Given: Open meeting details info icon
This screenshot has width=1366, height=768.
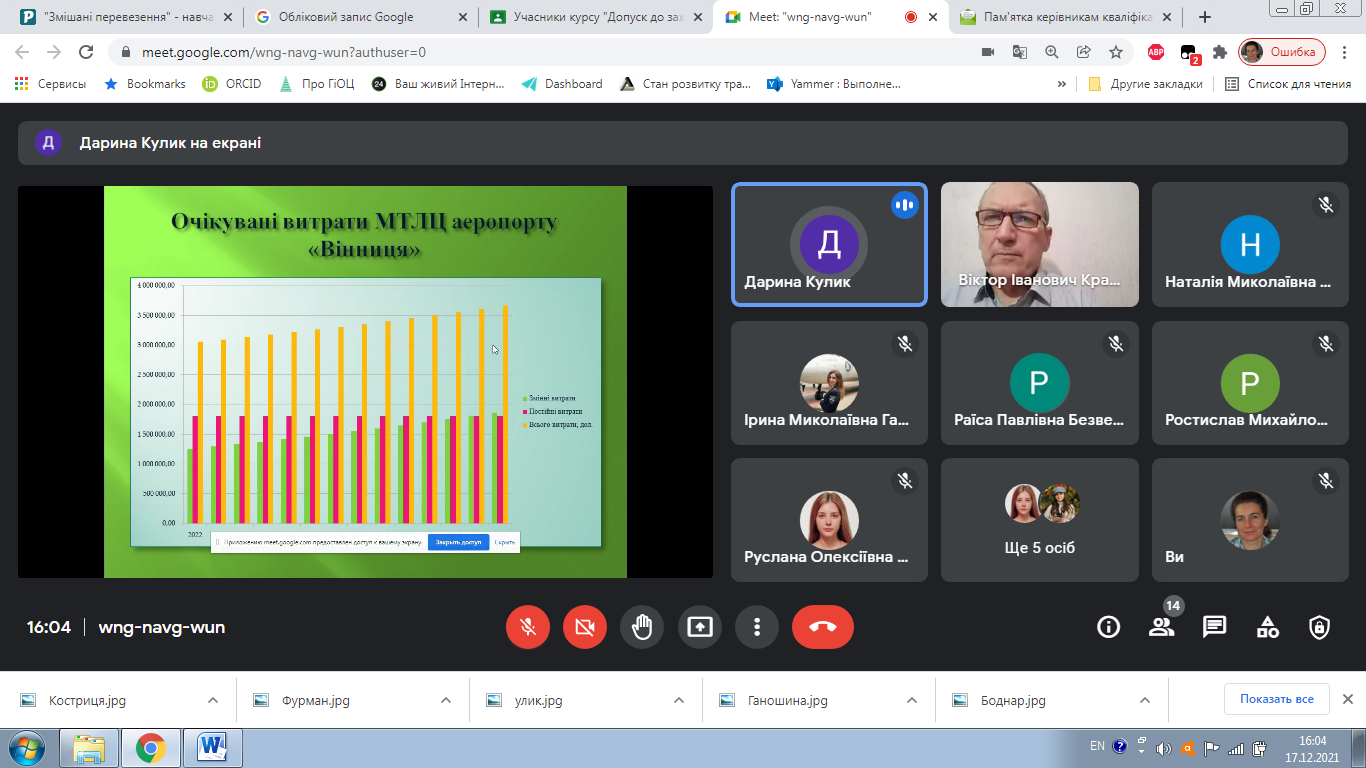Looking at the screenshot, I should point(1108,627).
